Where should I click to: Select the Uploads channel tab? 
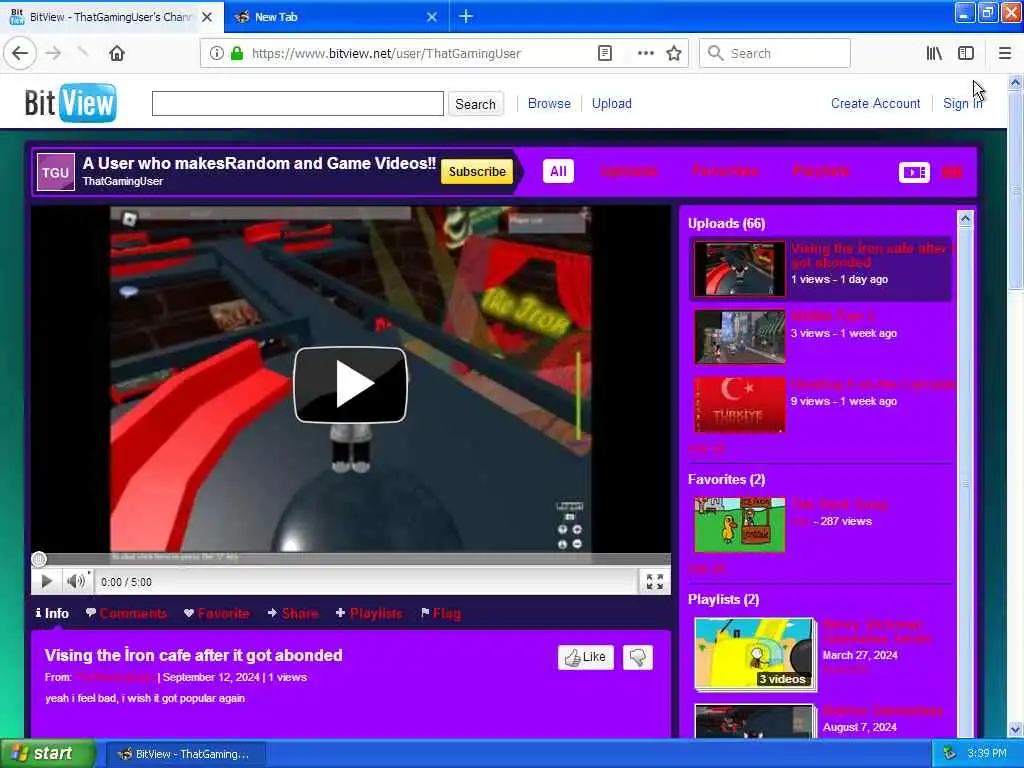[629, 171]
